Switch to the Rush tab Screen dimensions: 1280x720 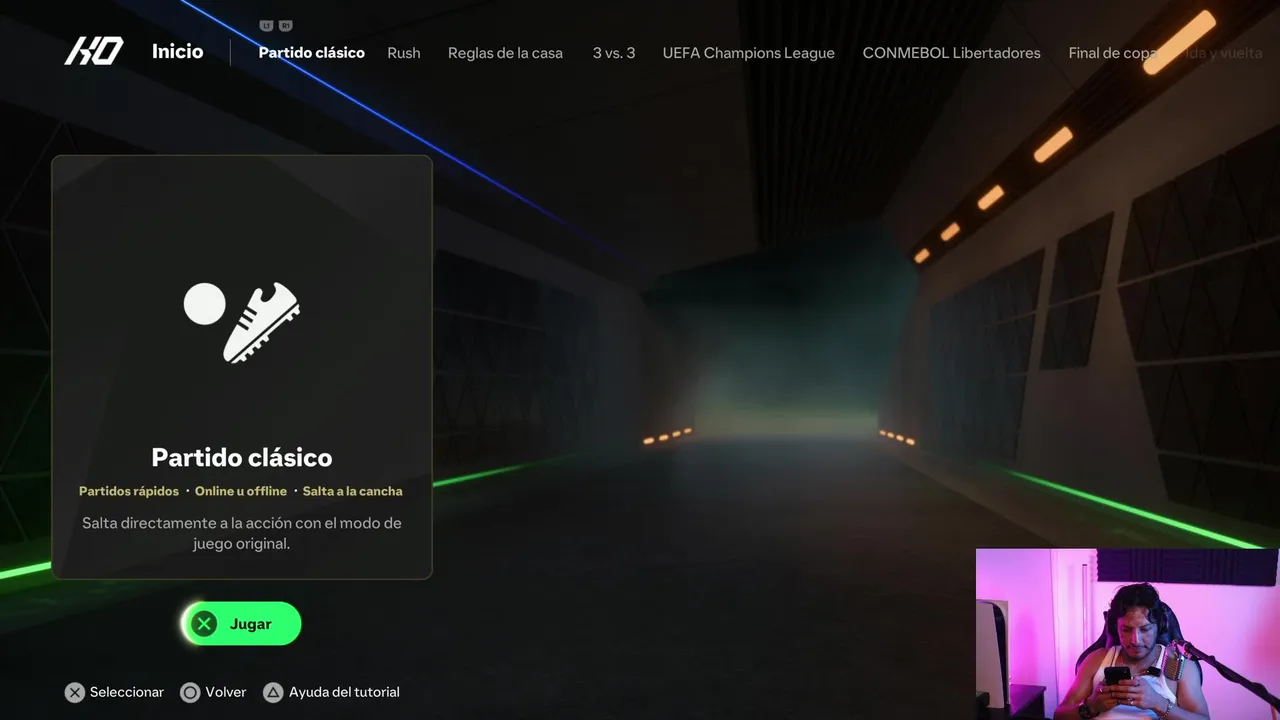click(x=404, y=53)
